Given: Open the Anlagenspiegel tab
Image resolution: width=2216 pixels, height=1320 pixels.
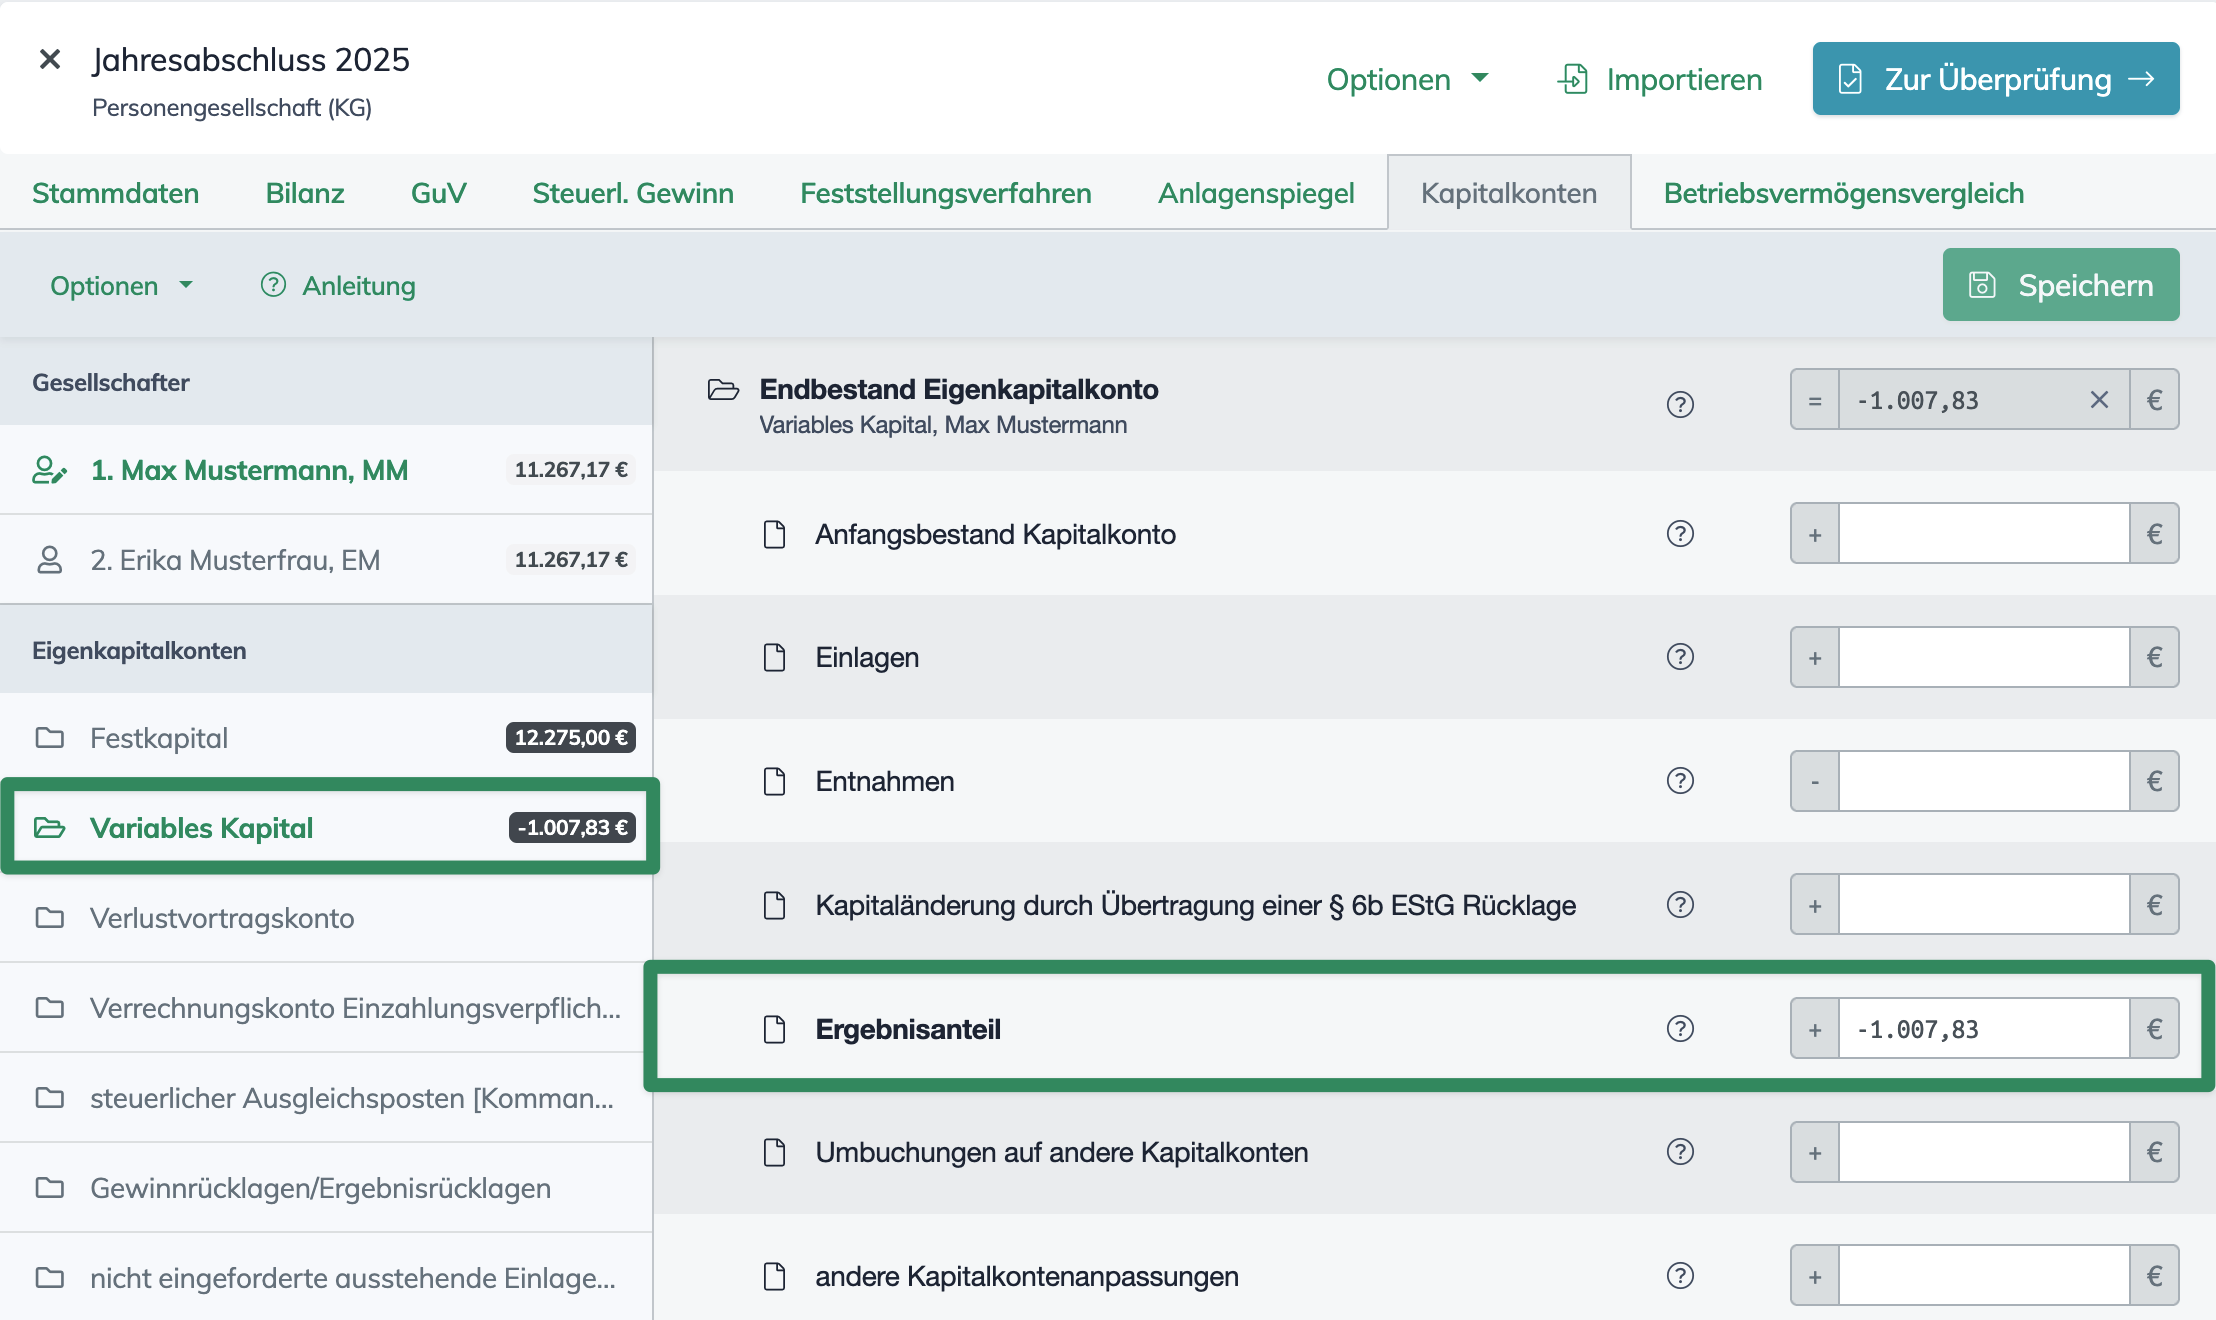Looking at the screenshot, I should tap(1256, 193).
